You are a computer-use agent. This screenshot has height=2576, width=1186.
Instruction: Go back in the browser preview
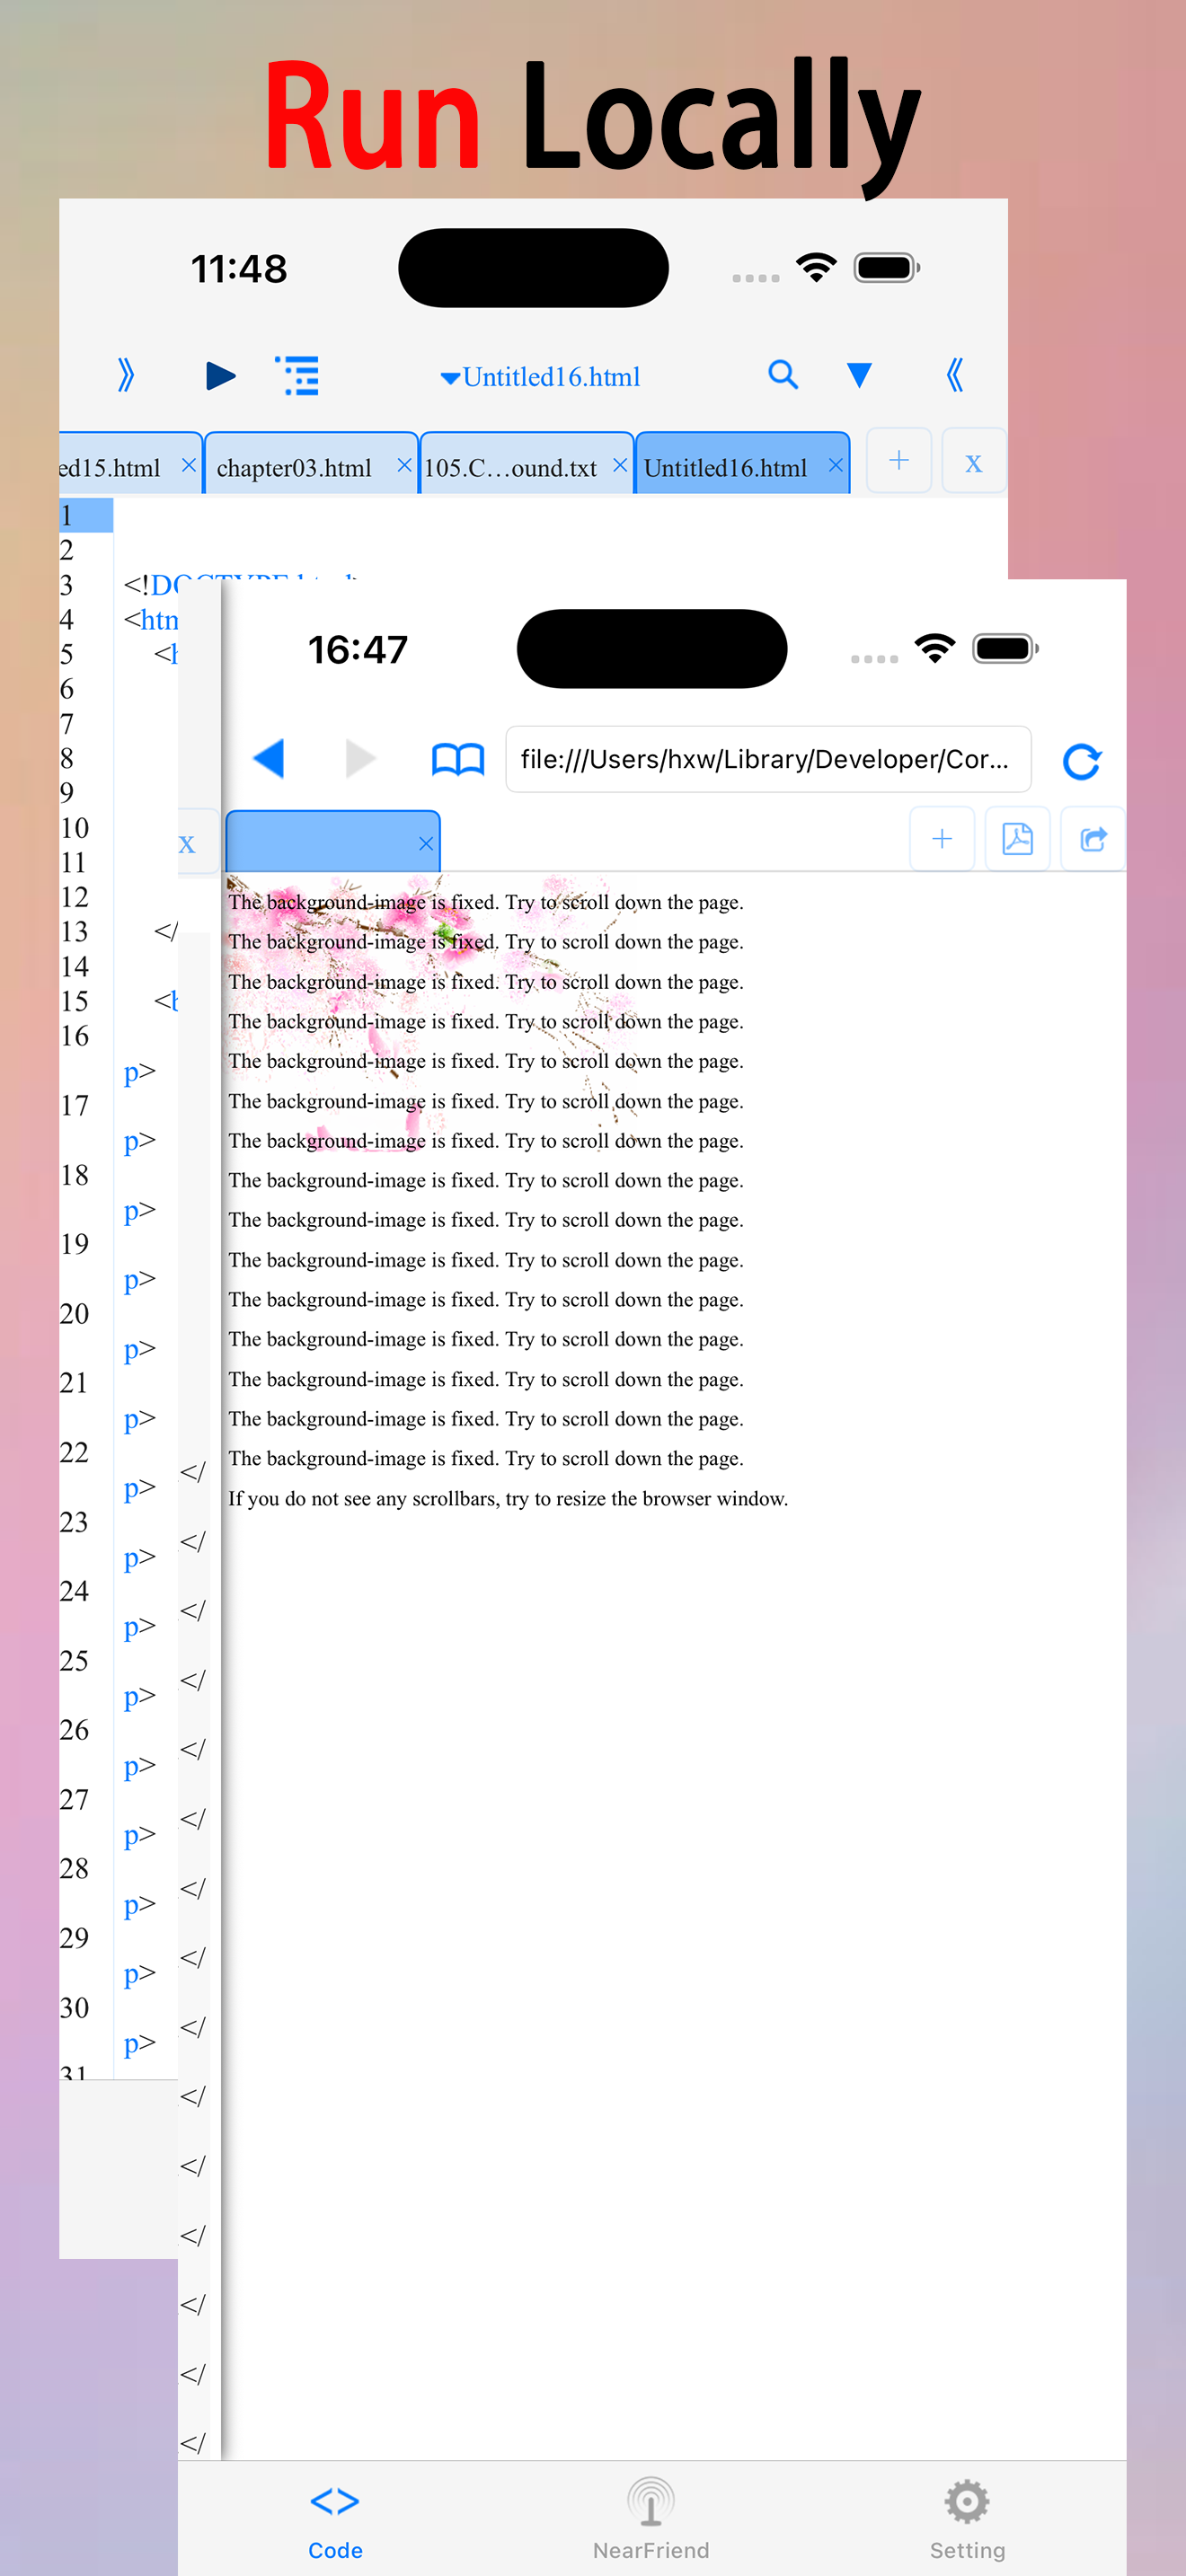269,758
